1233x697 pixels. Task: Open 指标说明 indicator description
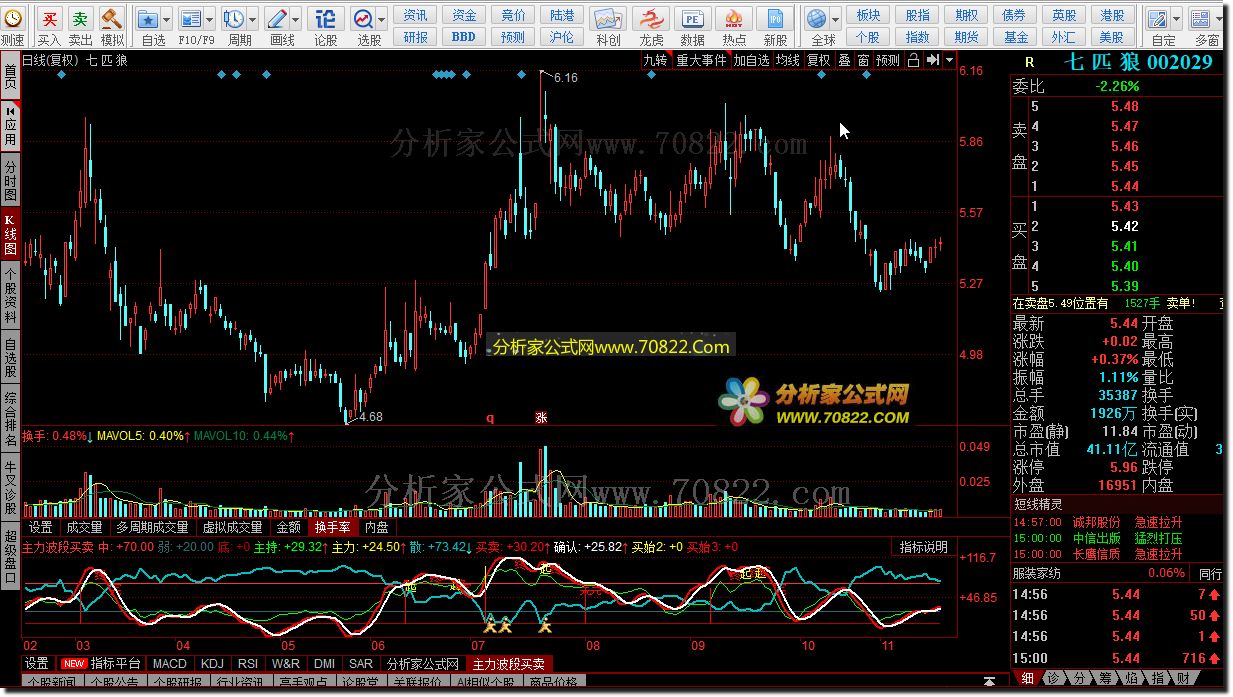pyautogui.click(x=923, y=547)
